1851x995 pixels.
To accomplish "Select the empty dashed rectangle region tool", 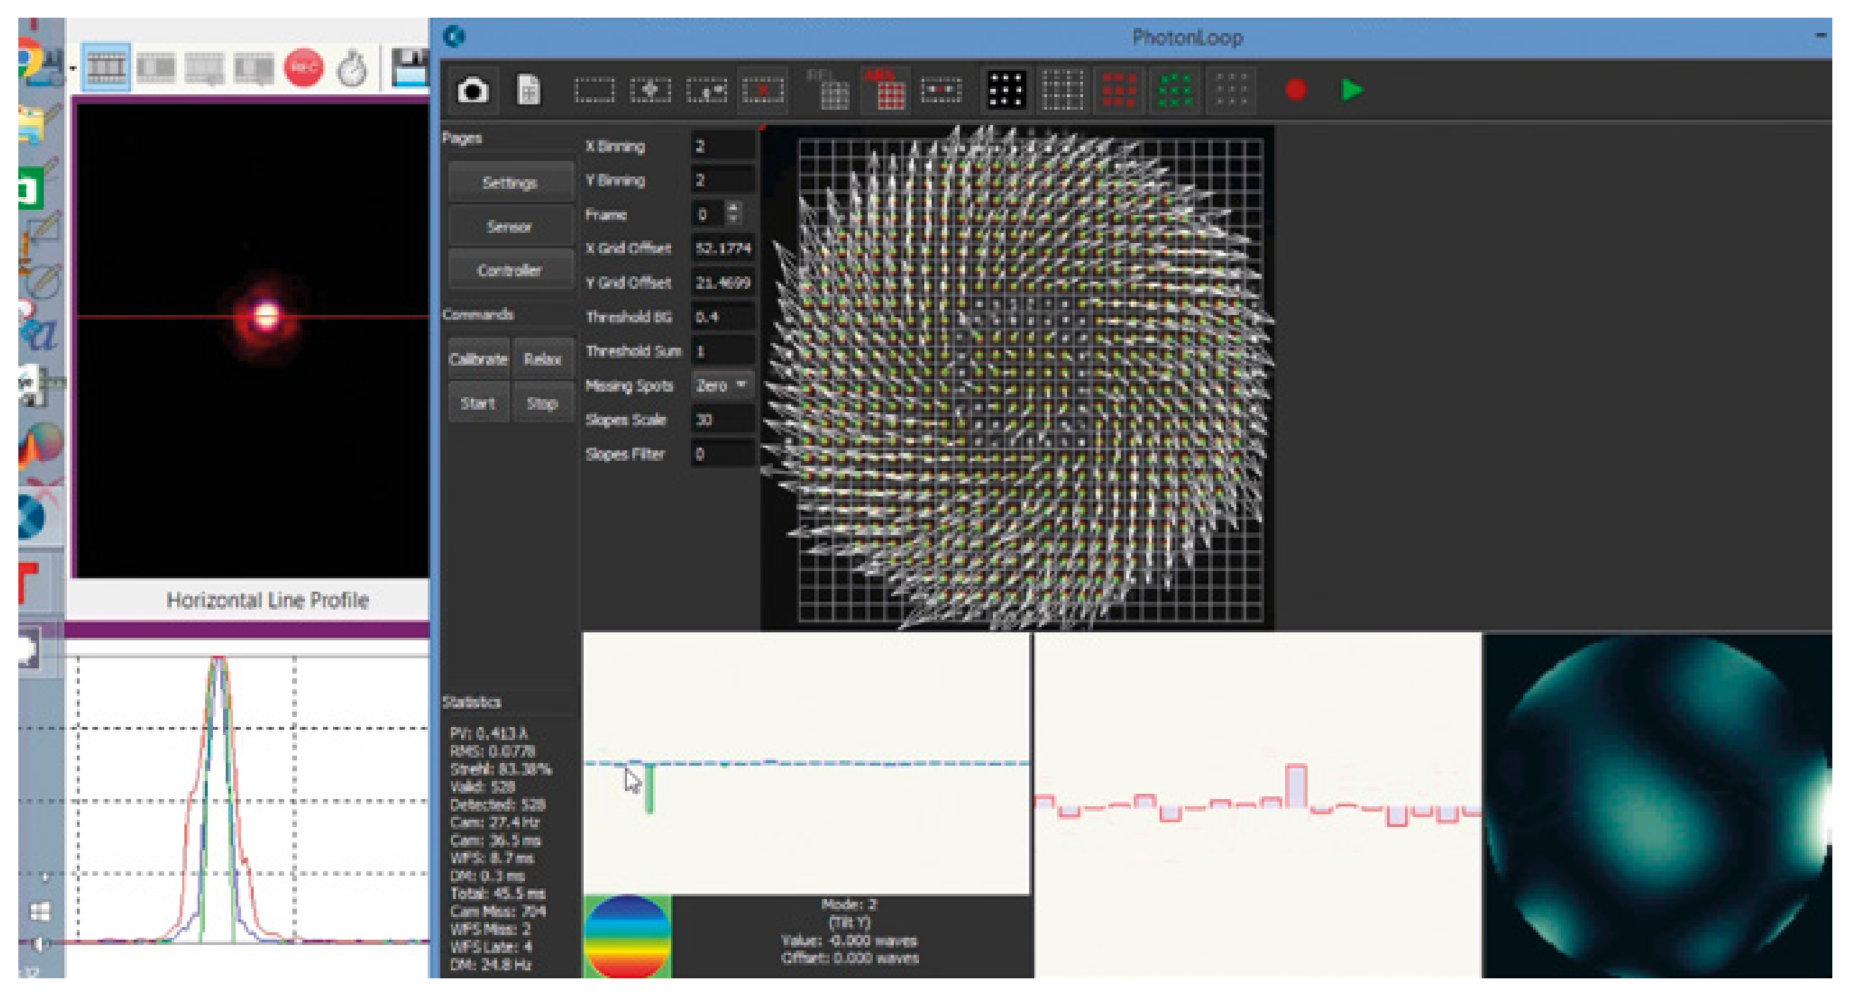I will 594,91.
